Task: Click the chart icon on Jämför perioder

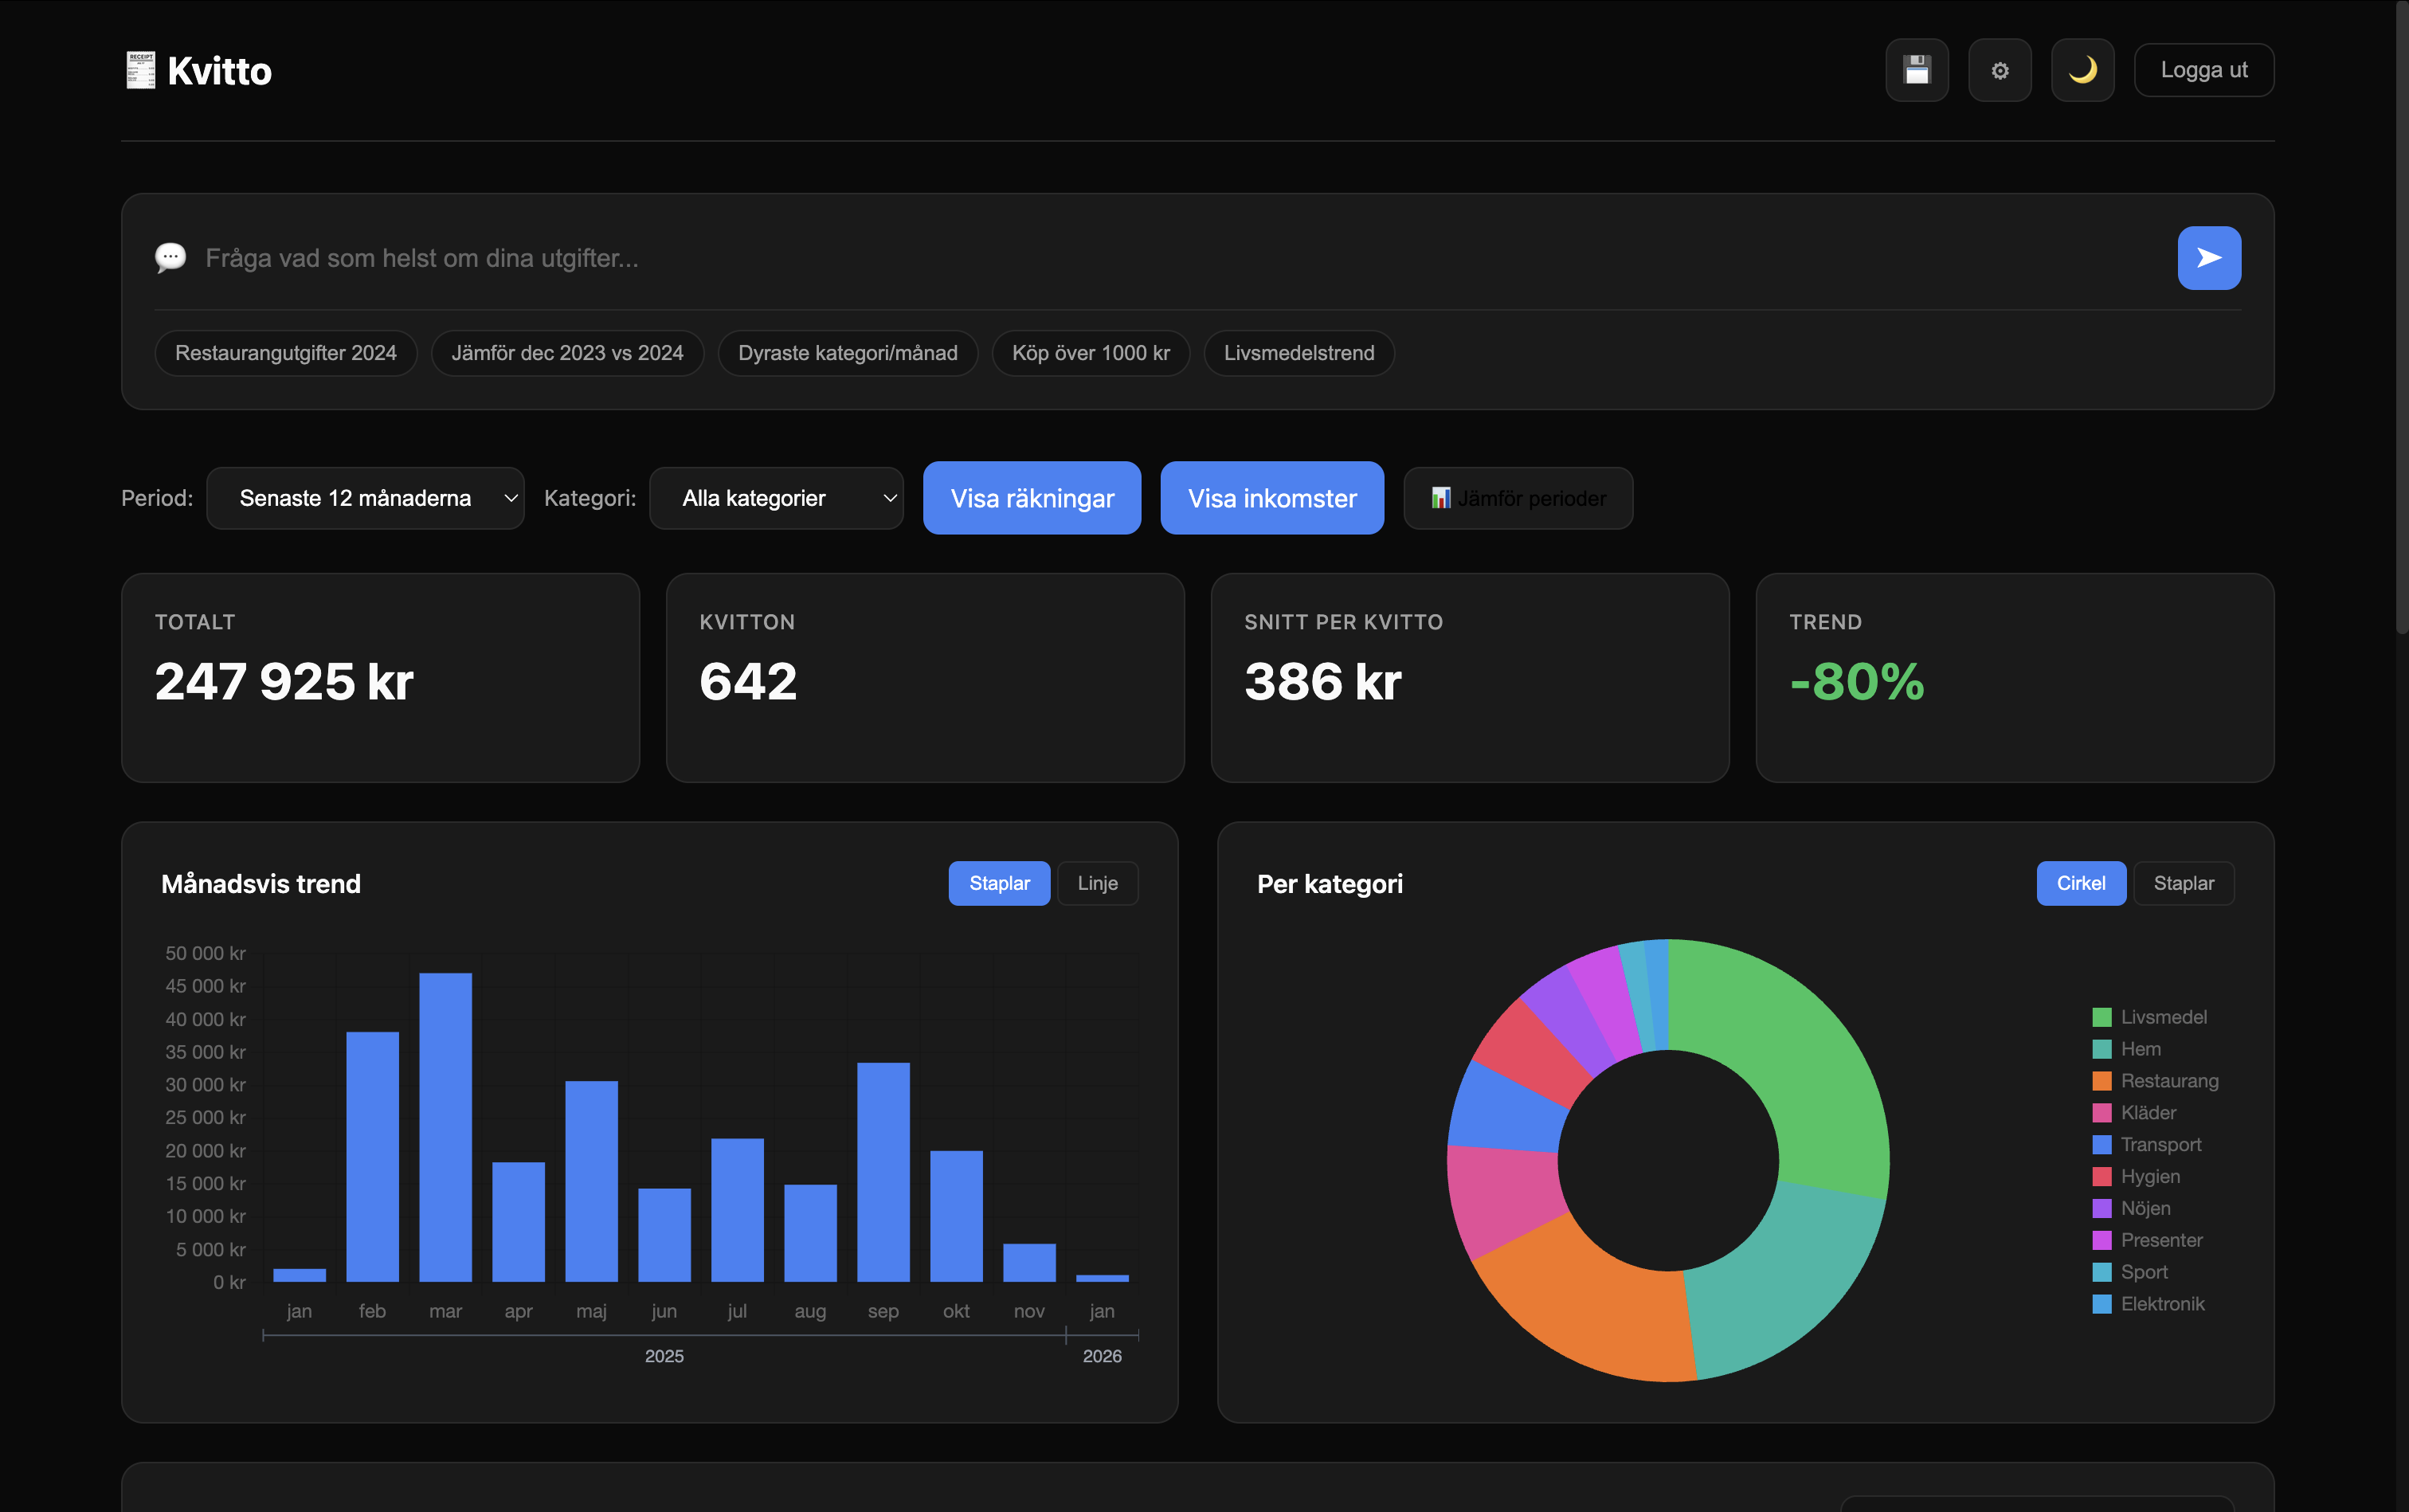Action: (1440, 497)
